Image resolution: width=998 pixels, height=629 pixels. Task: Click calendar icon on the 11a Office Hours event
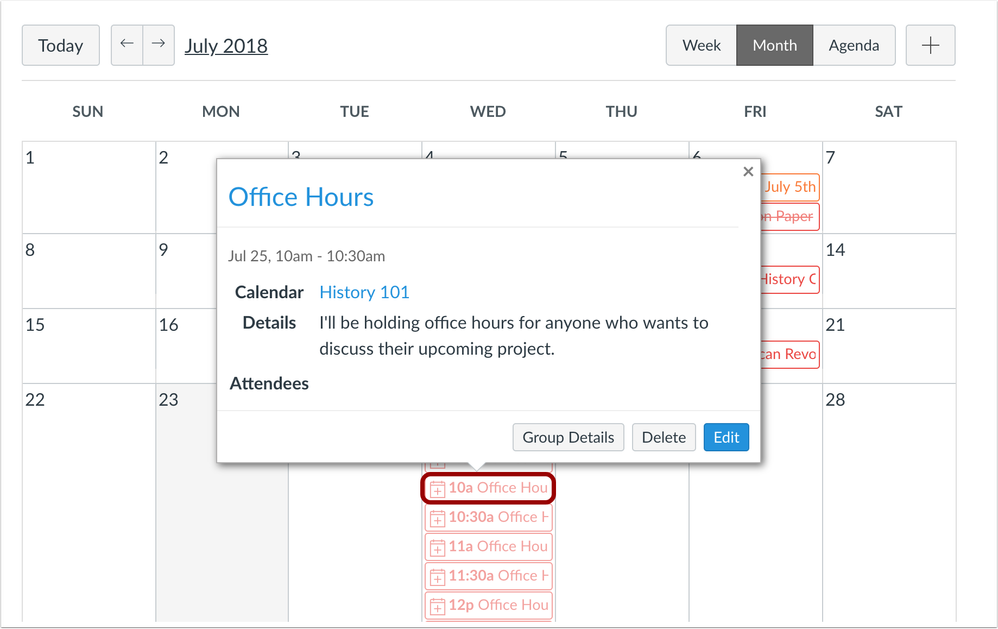(x=437, y=547)
